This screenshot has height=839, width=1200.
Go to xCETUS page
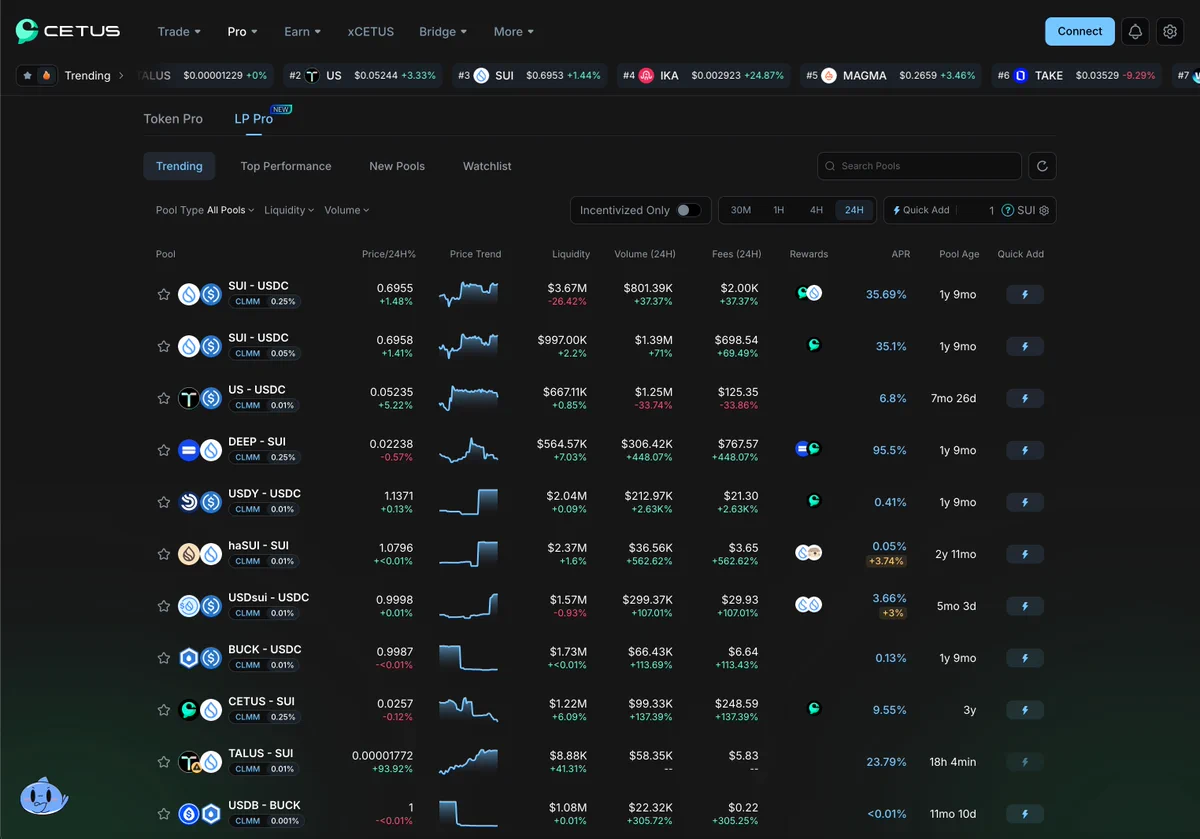[x=371, y=31]
